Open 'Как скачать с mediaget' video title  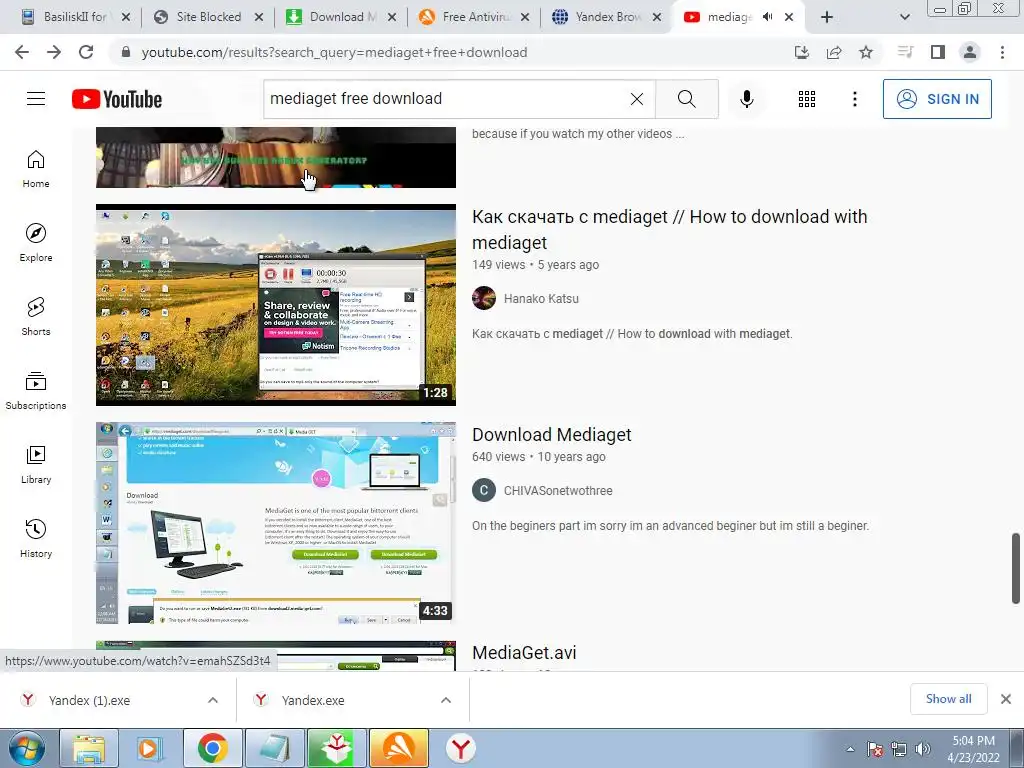pos(669,229)
